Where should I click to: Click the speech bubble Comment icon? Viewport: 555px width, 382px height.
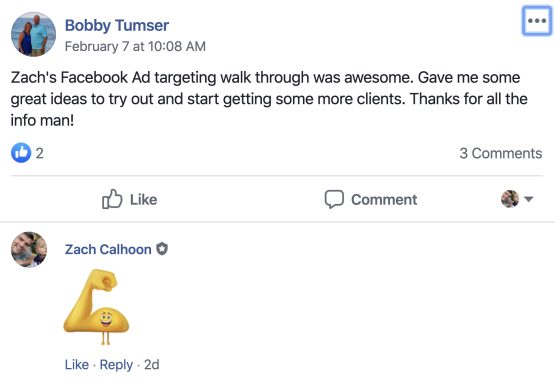pyautogui.click(x=334, y=199)
